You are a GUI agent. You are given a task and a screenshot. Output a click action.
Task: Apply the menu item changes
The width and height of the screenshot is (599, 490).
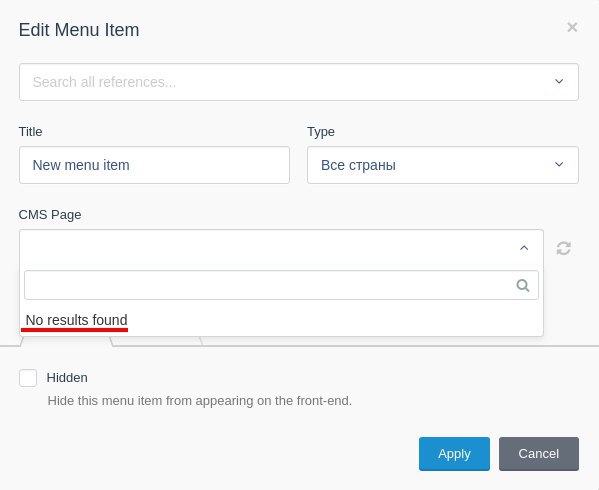[454, 454]
